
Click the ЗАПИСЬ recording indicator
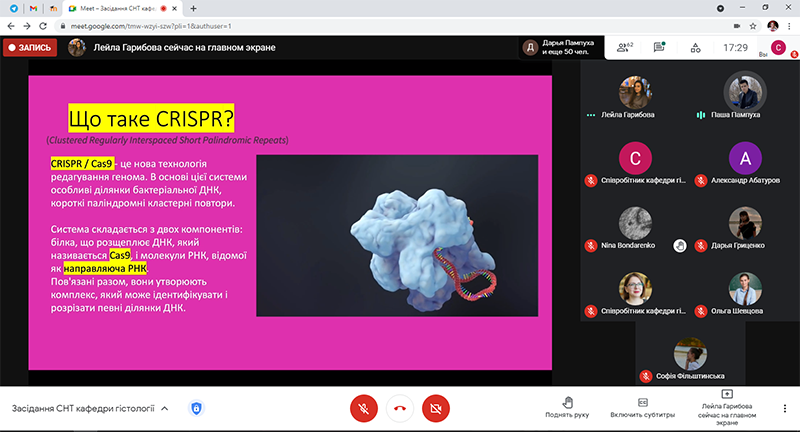29,47
